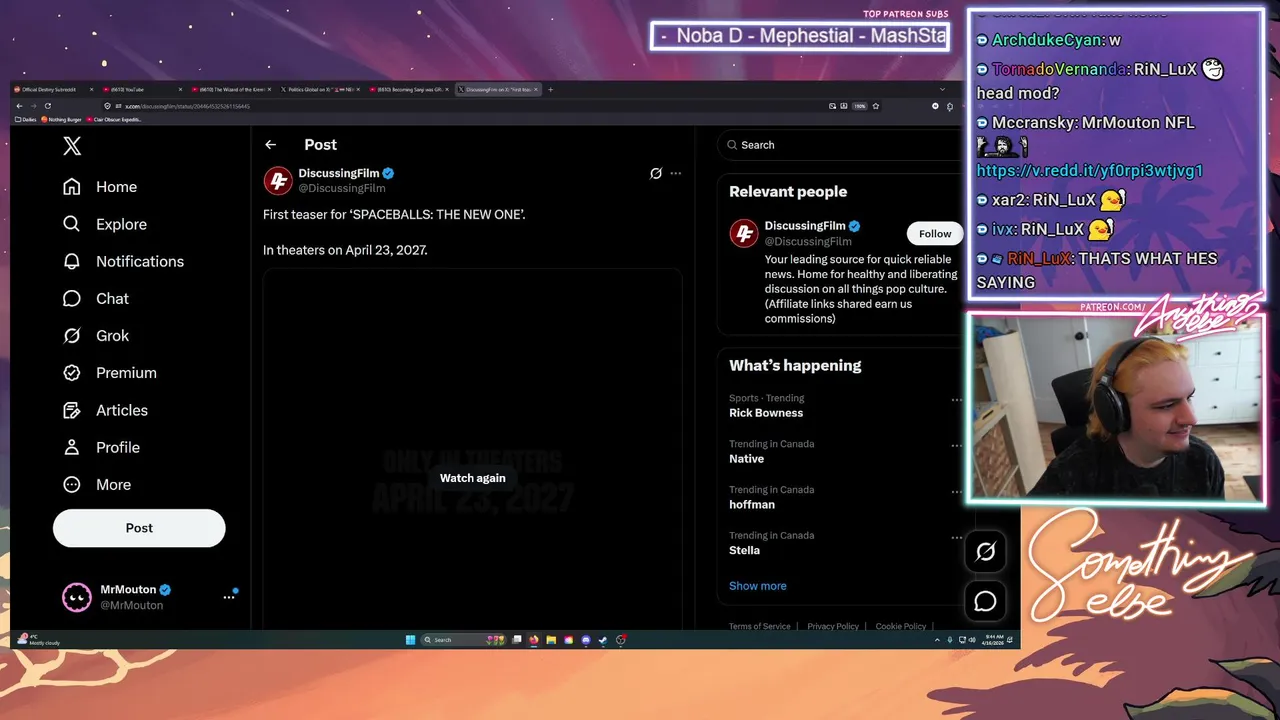Click the DiscussingFilm avatar on the post
This screenshot has height=720, width=1280.
(x=278, y=180)
